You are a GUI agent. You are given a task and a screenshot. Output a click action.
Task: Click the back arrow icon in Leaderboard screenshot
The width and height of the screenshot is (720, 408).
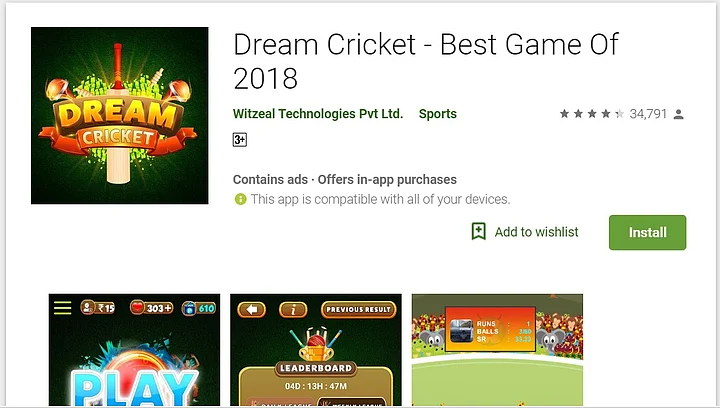(251, 309)
